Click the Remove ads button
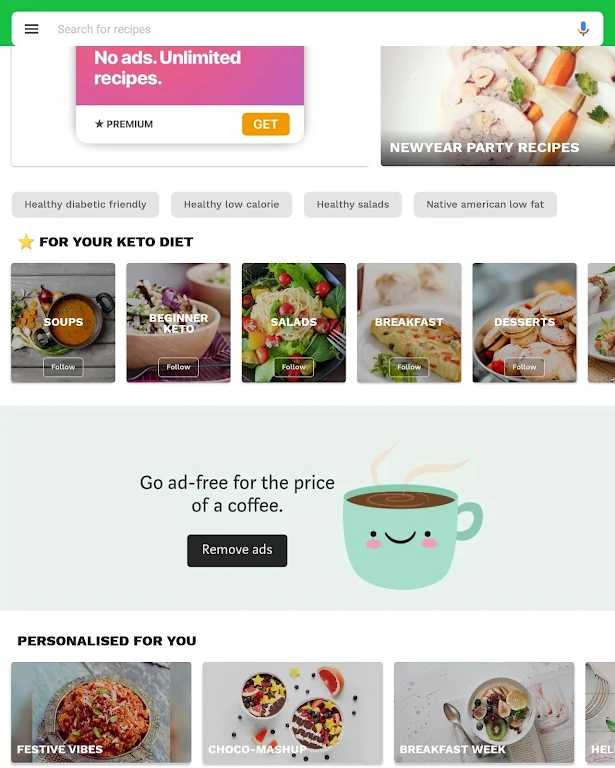This screenshot has width=615, height=768. pos(237,551)
